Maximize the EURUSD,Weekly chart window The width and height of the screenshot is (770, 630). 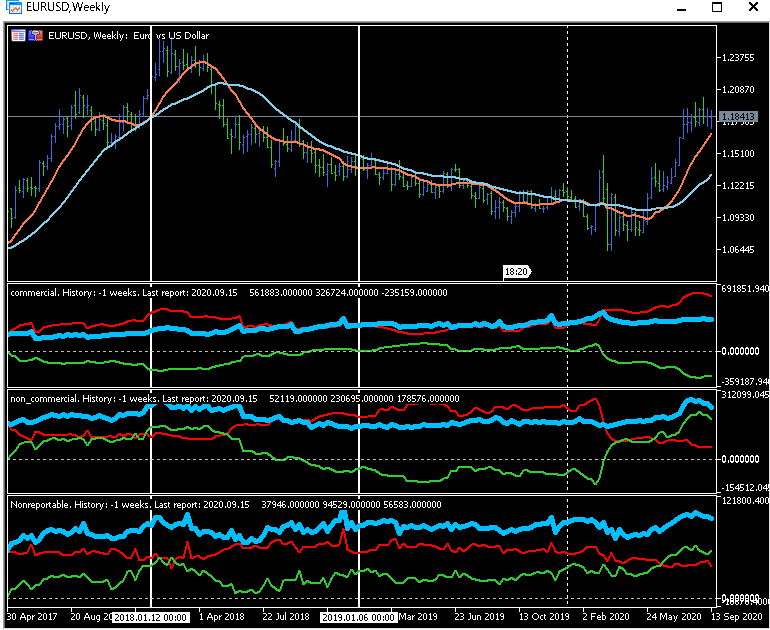coord(717,7)
